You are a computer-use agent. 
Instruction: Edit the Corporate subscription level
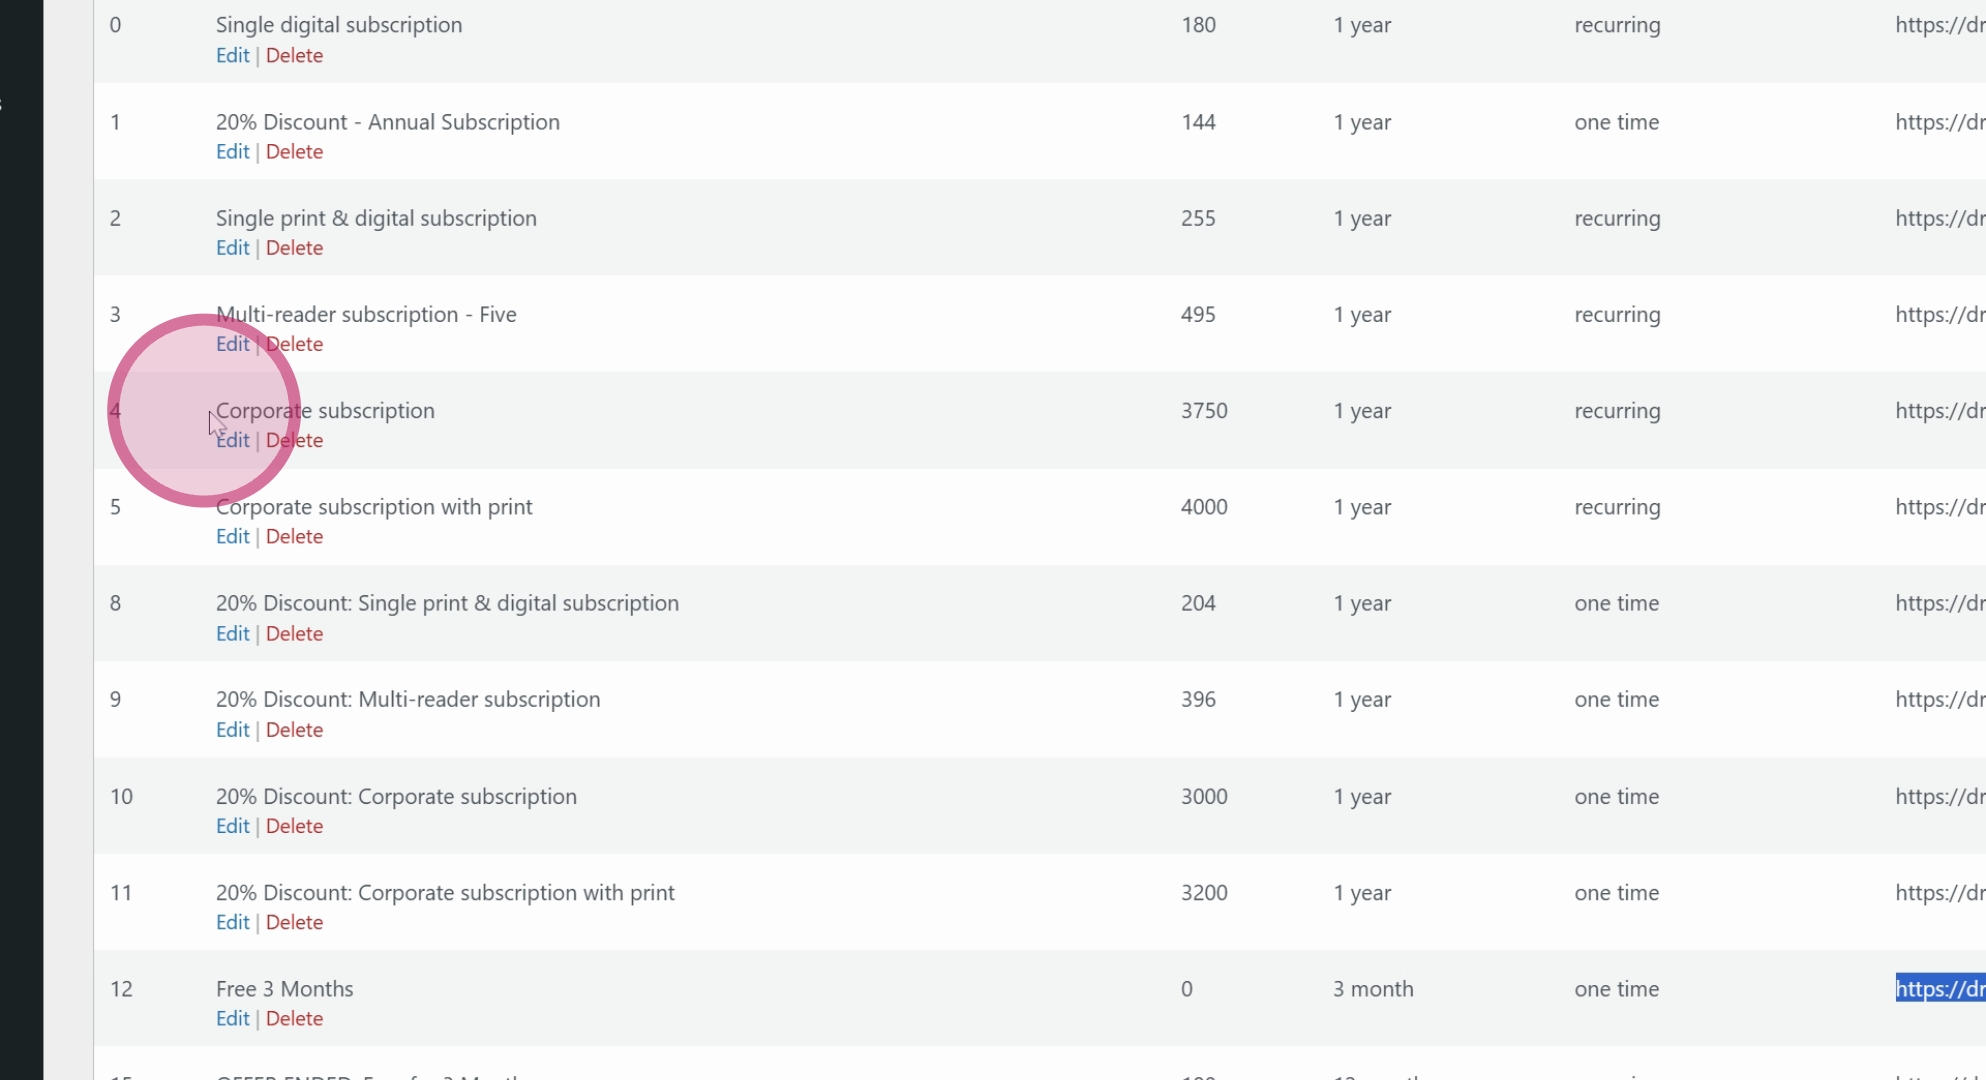coord(232,441)
